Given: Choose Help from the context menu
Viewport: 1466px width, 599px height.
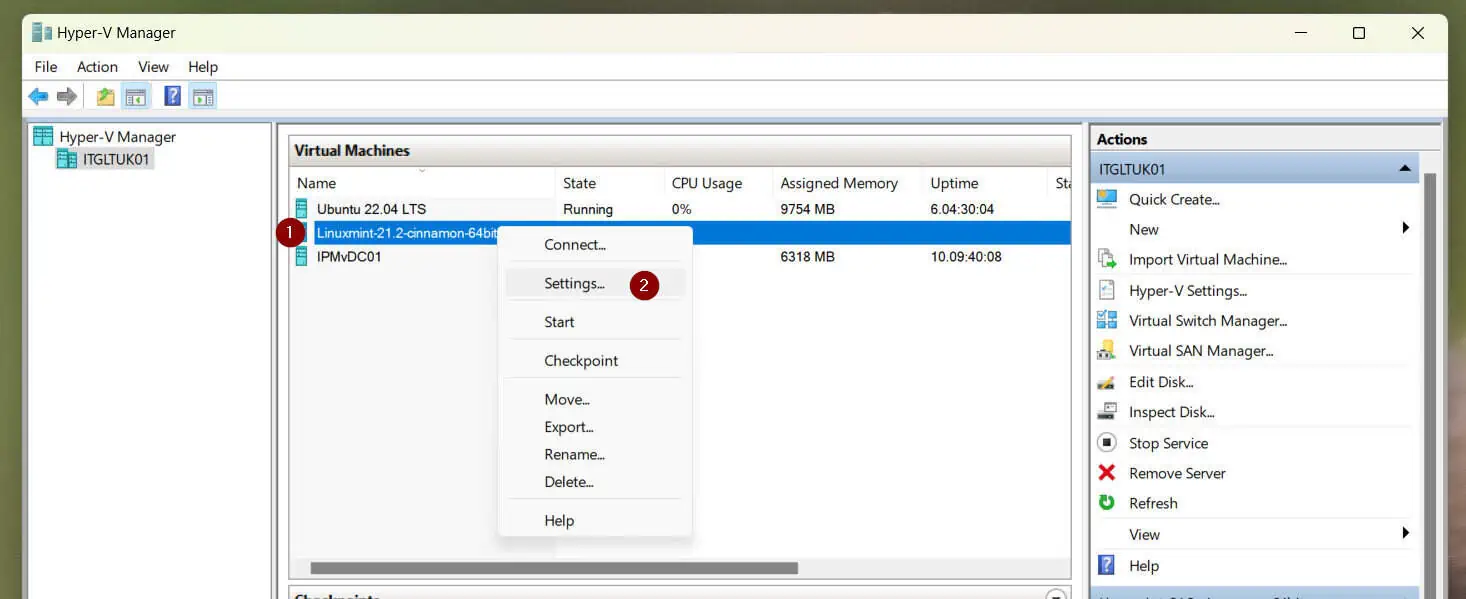Looking at the screenshot, I should [595, 521].
